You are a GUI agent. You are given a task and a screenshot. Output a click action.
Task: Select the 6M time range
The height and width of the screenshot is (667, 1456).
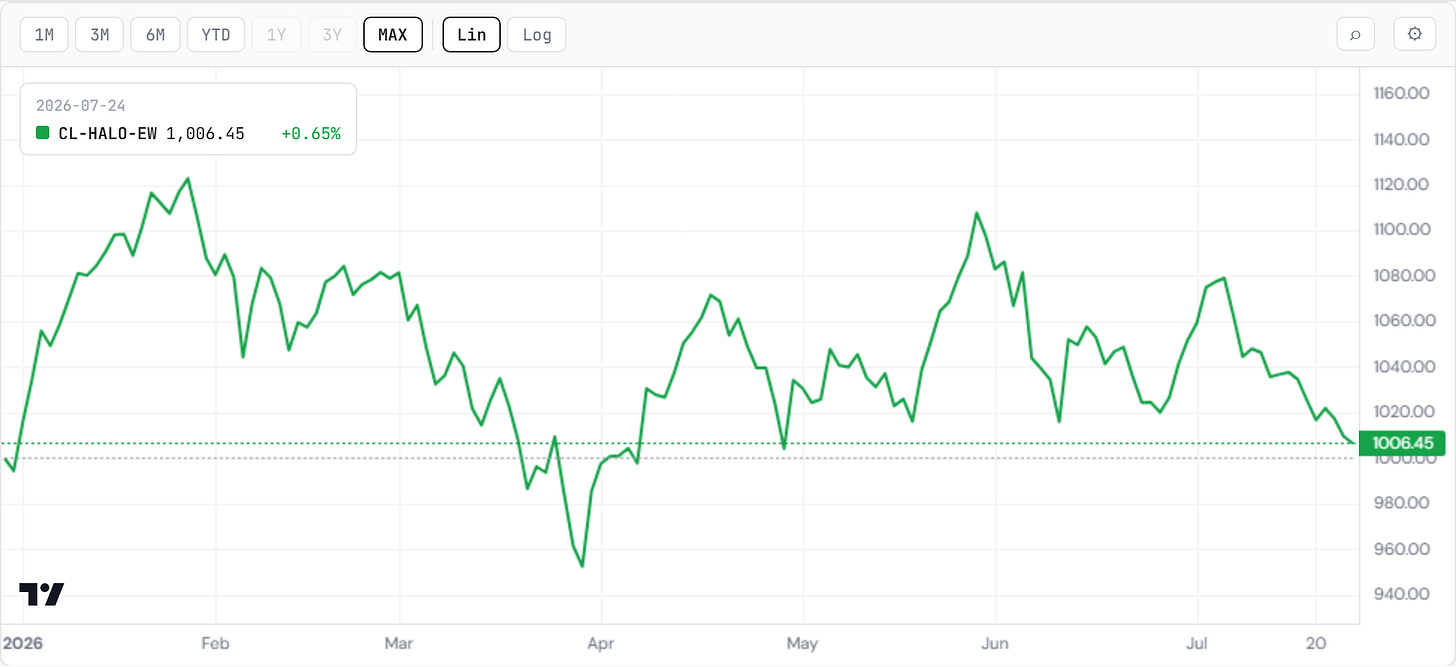click(x=155, y=34)
